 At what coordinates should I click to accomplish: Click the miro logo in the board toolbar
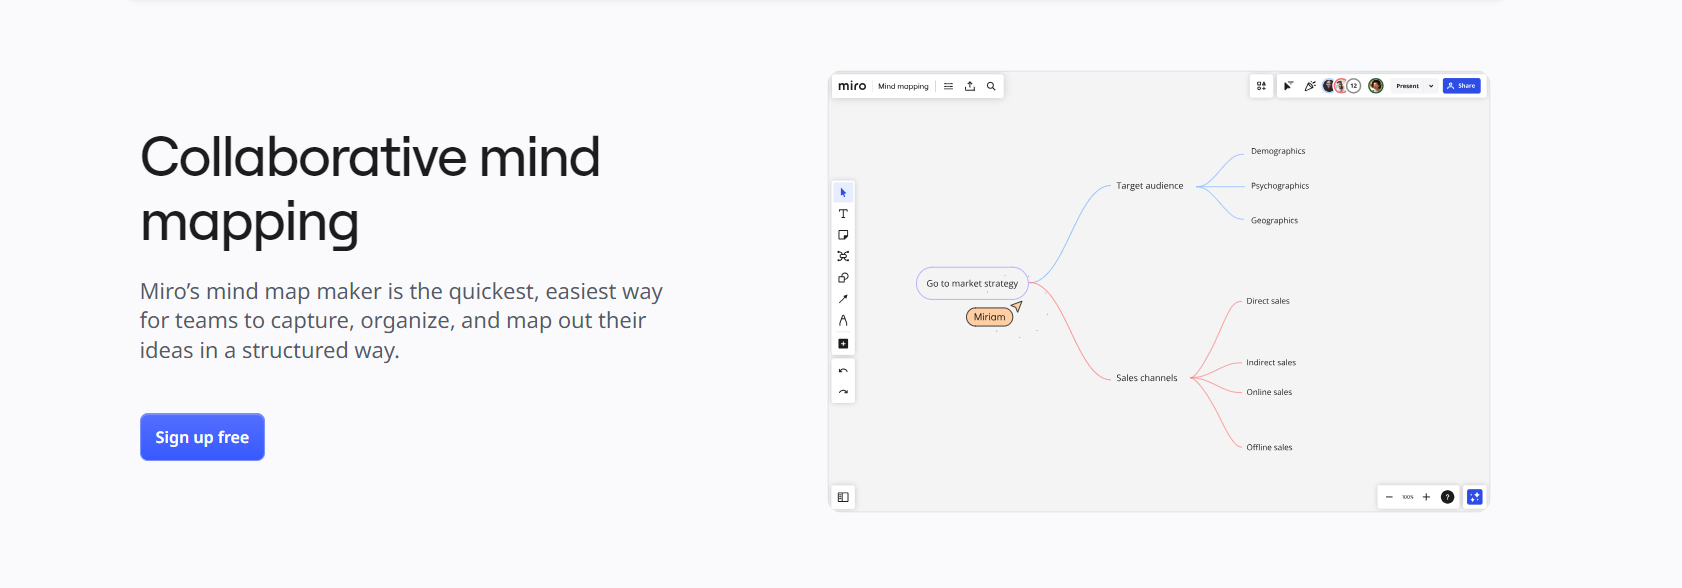click(852, 86)
